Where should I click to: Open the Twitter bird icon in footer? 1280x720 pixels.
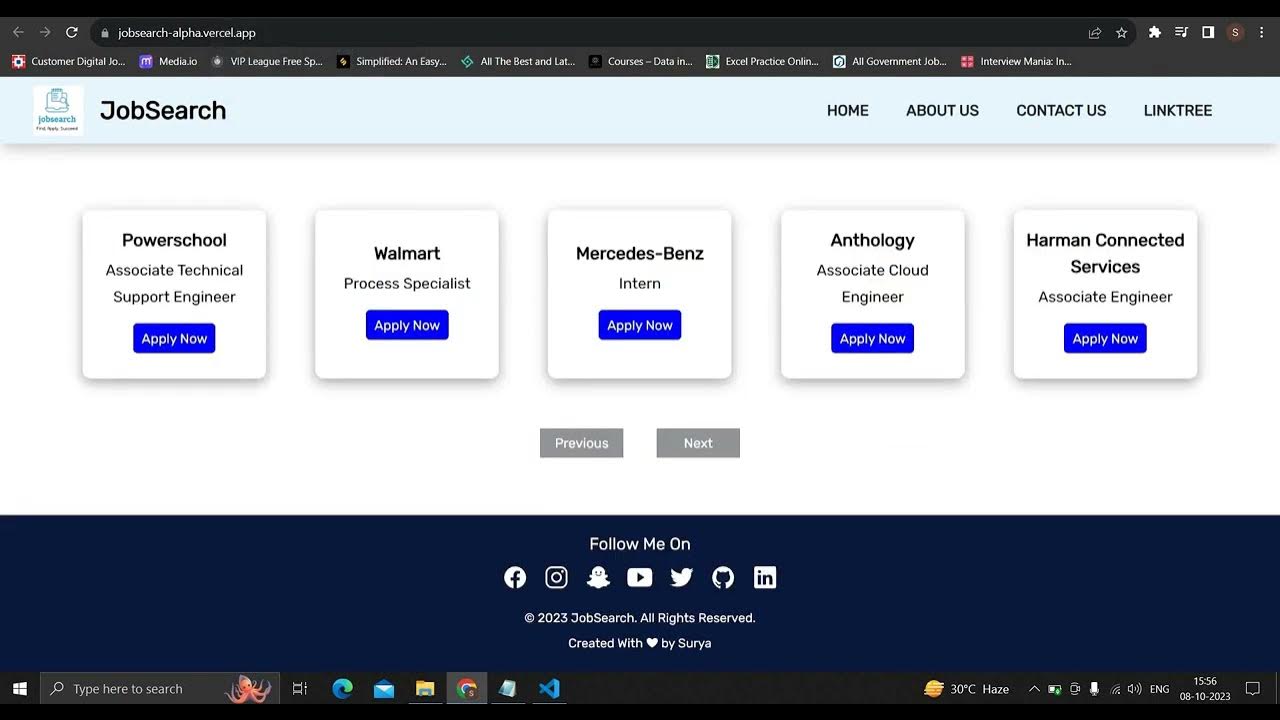pyautogui.click(x=682, y=577)
